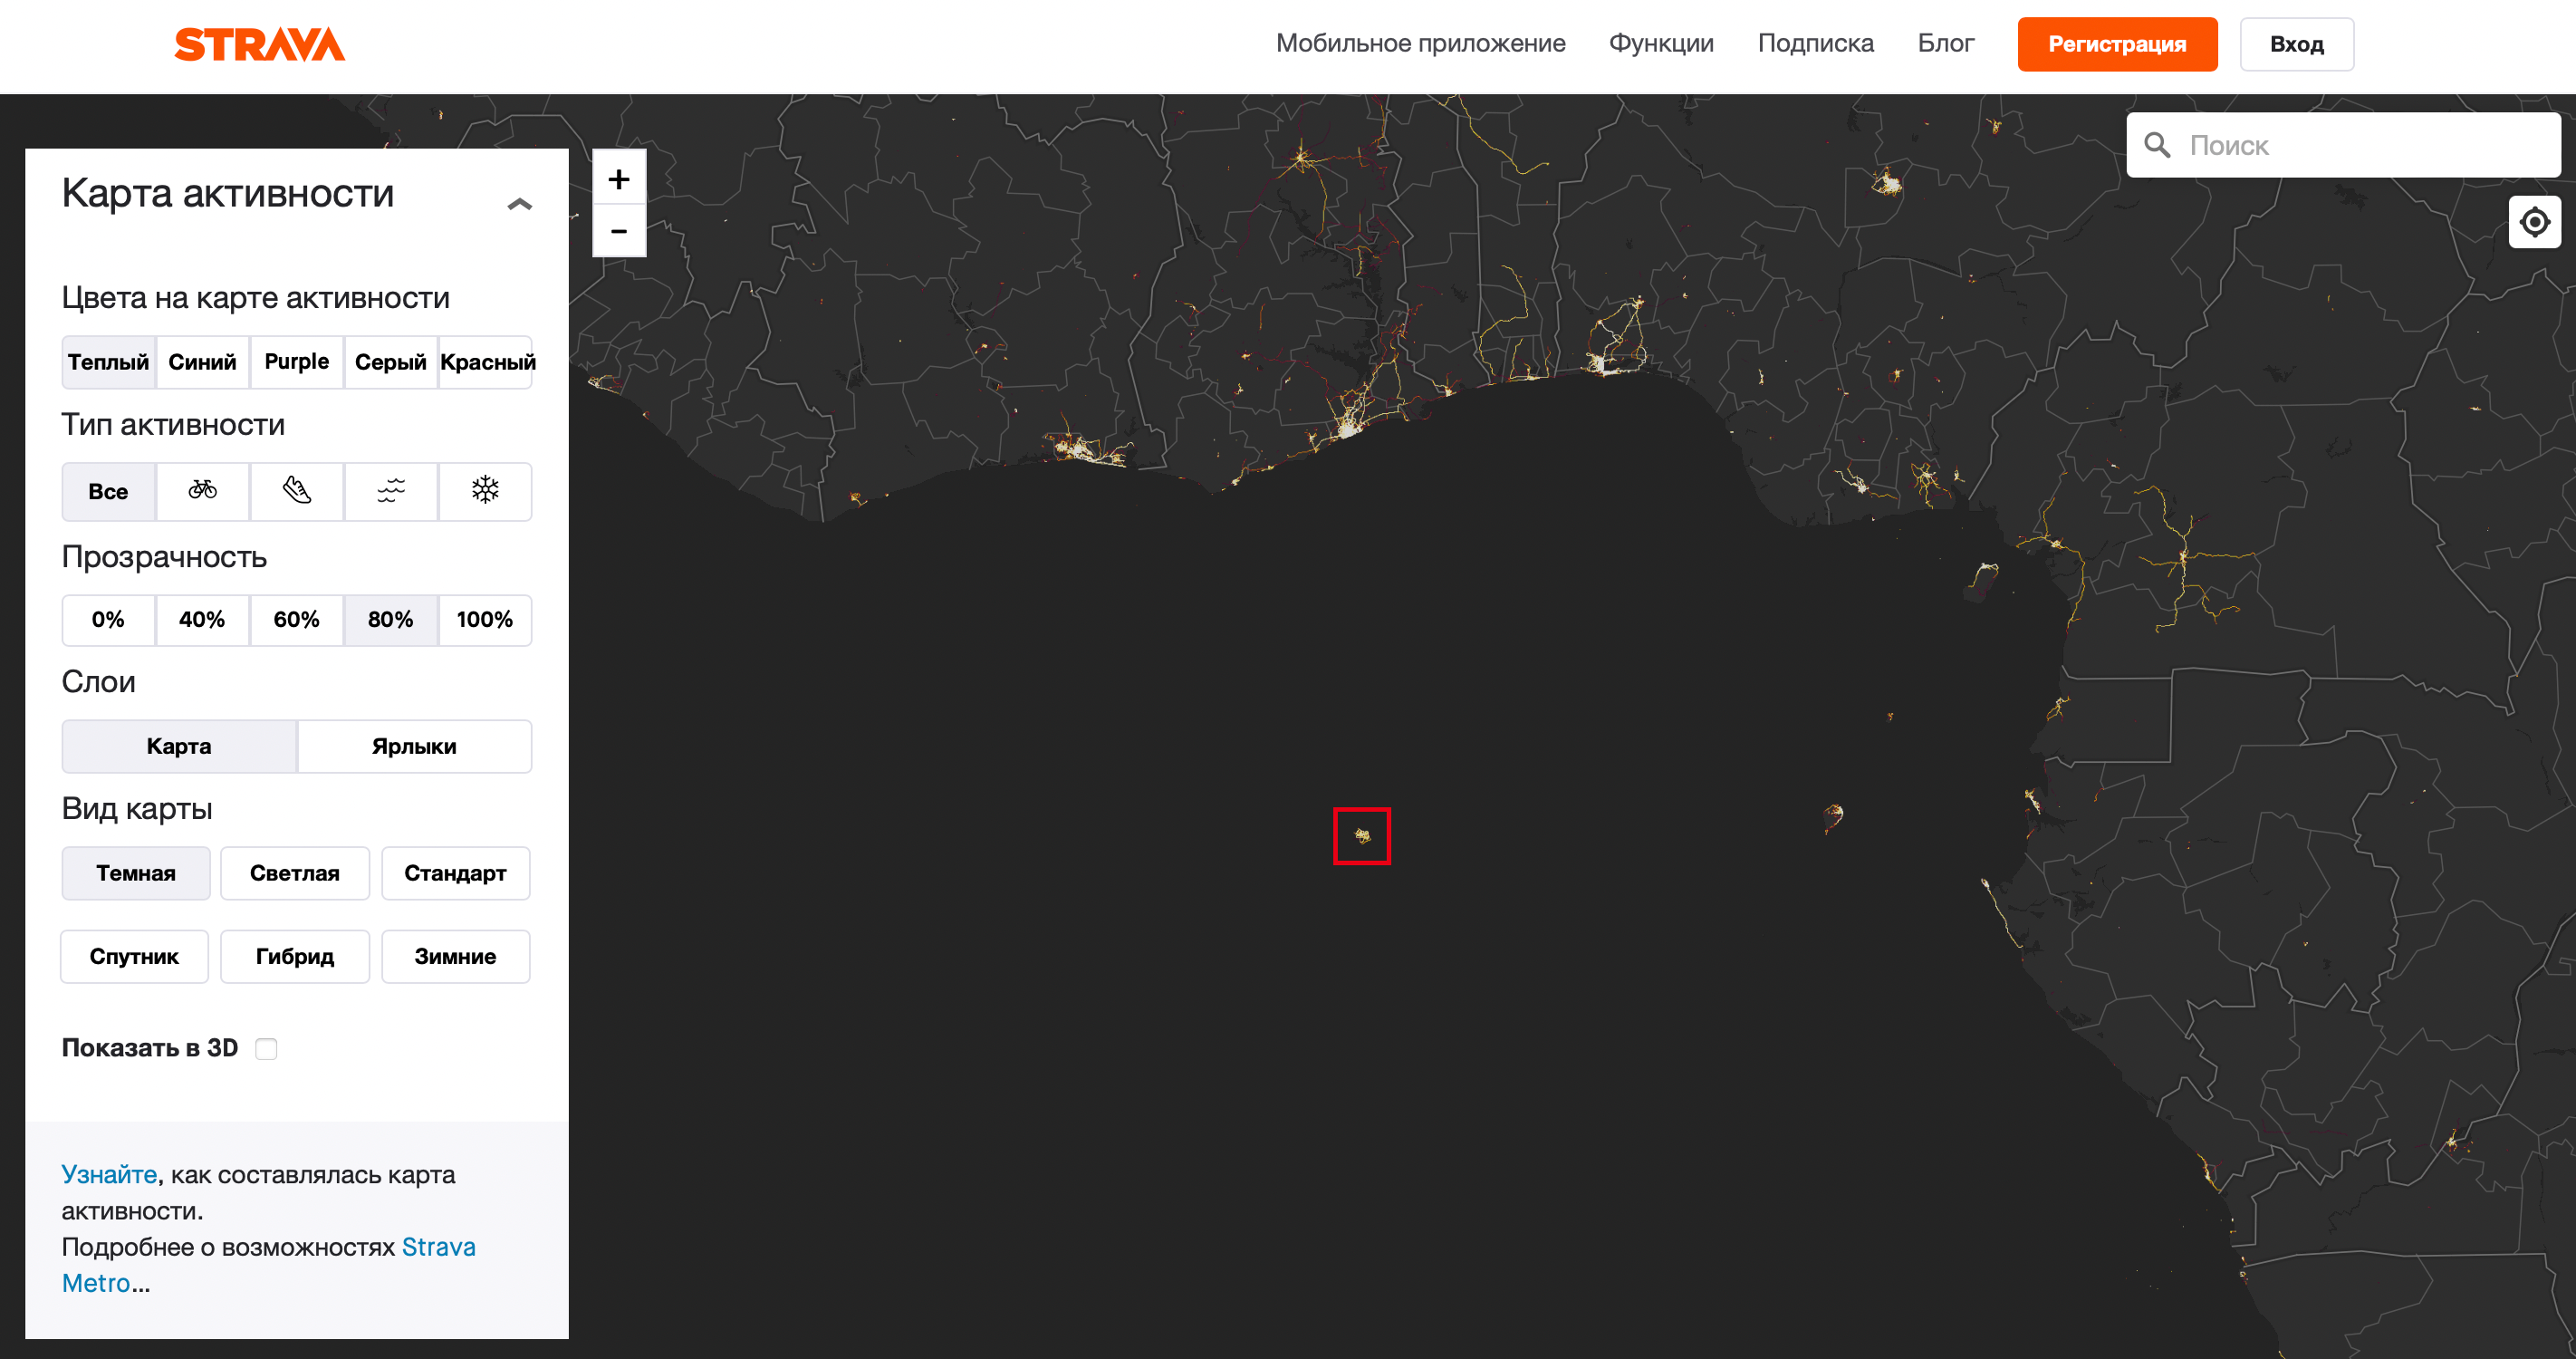
Task: Set opacity to 0%
Action: [x=108, y=620]
